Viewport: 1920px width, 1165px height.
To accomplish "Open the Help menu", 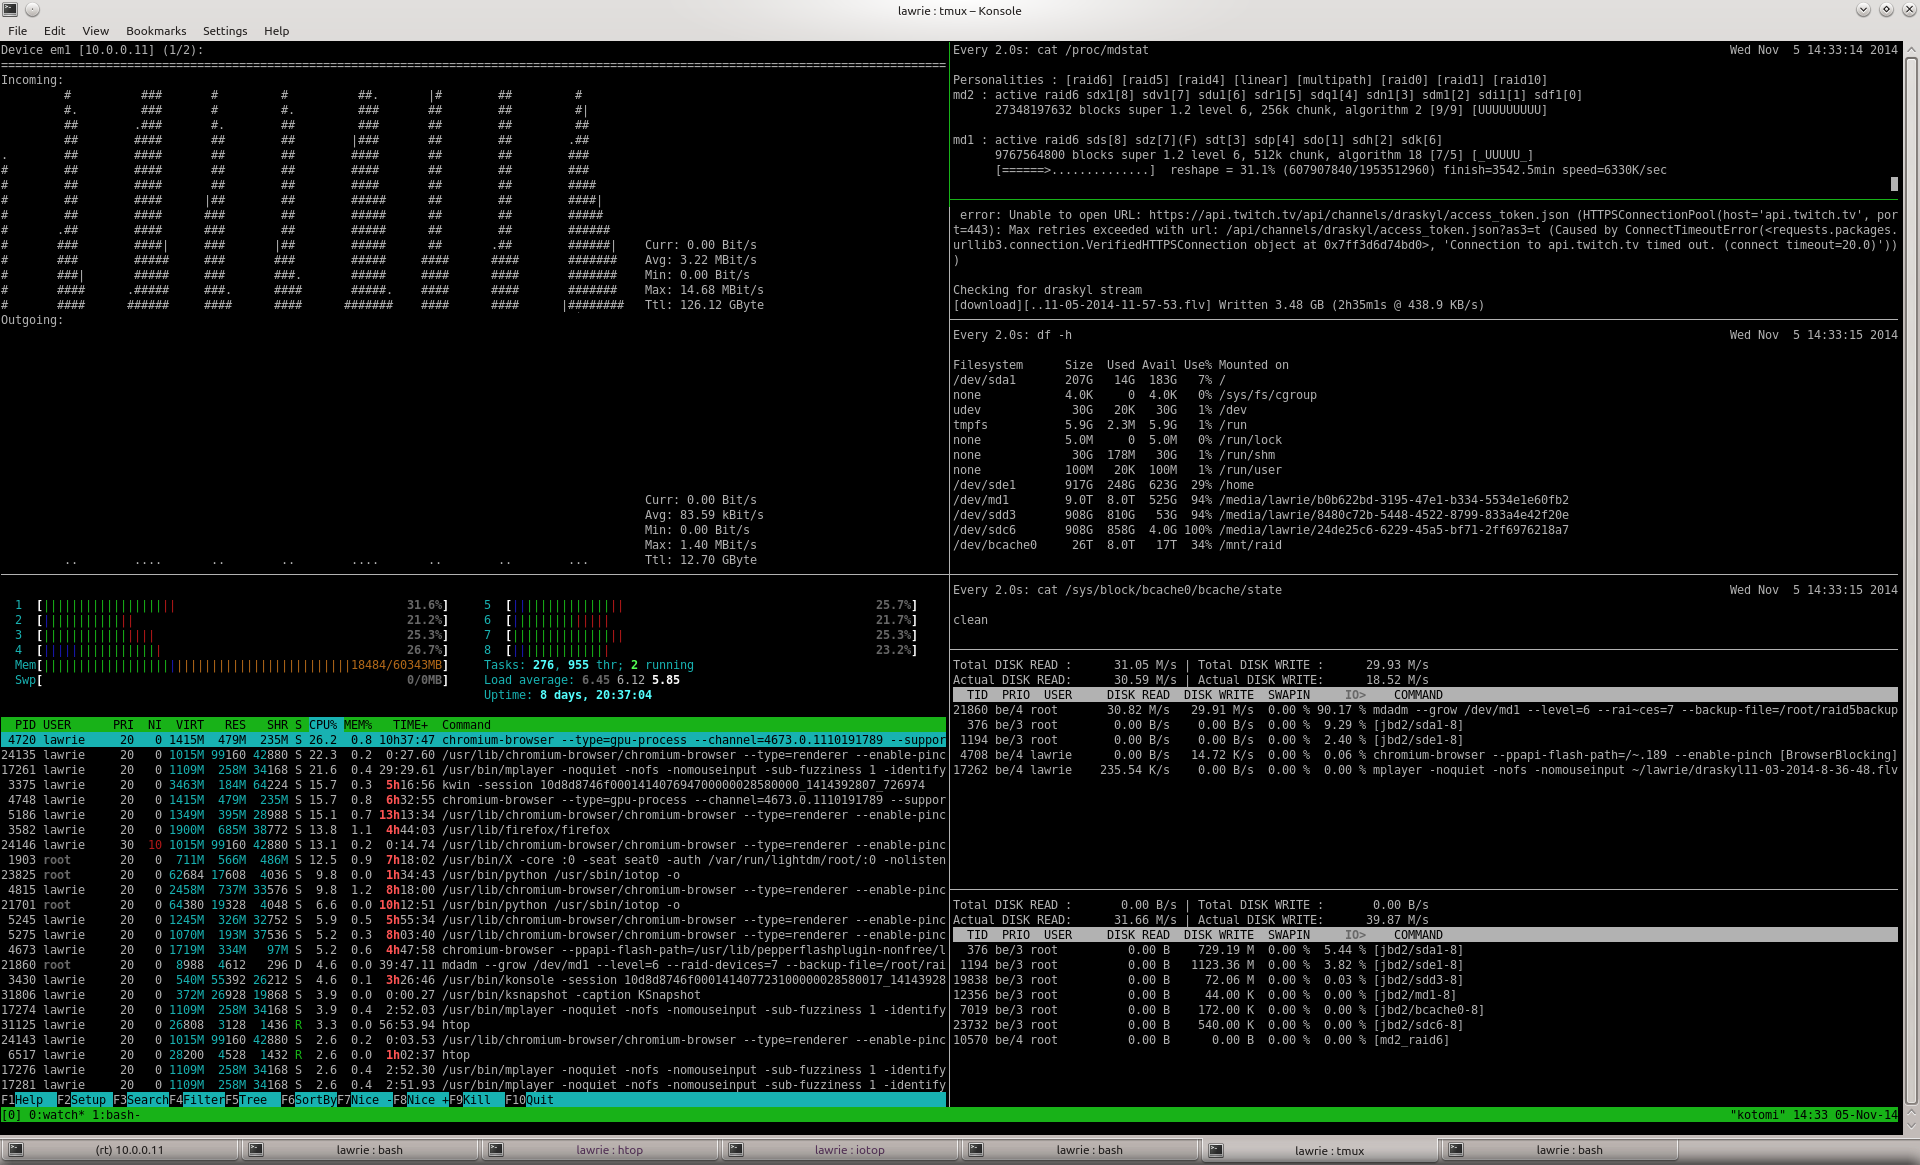I will (277, 31).
